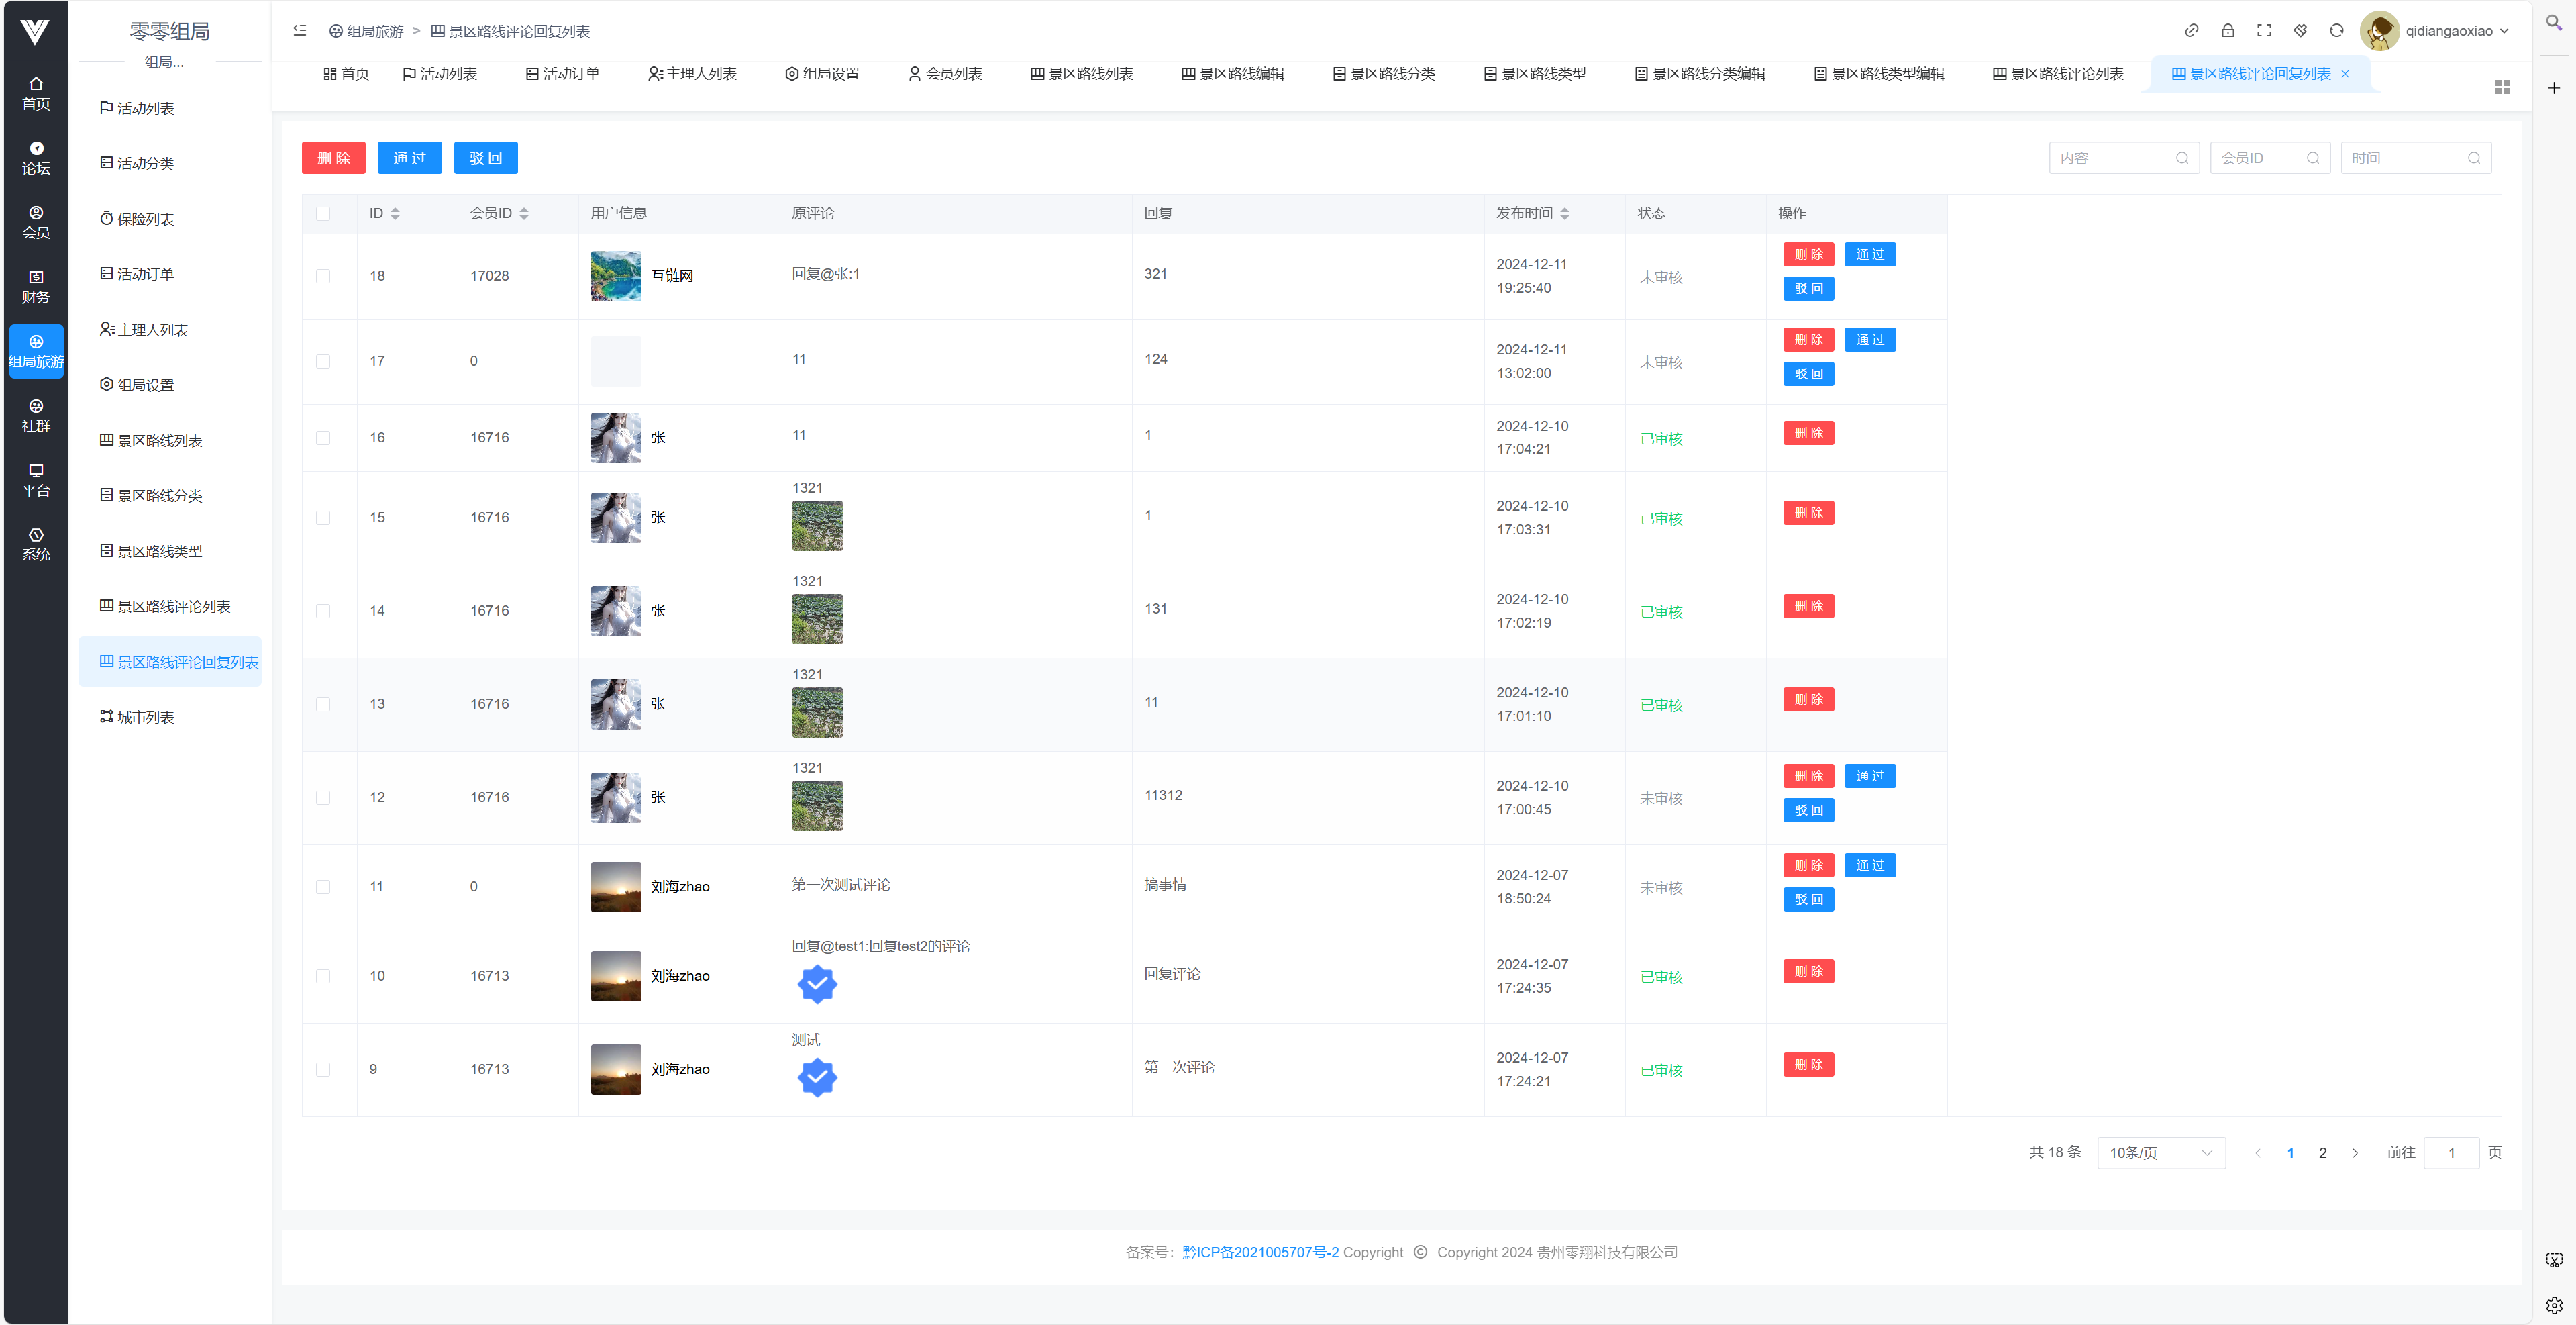Tick the checkbox for row ID 11
This screenshot has width=2576, height=1325.
pyautogui.click(x=323, y=887)
